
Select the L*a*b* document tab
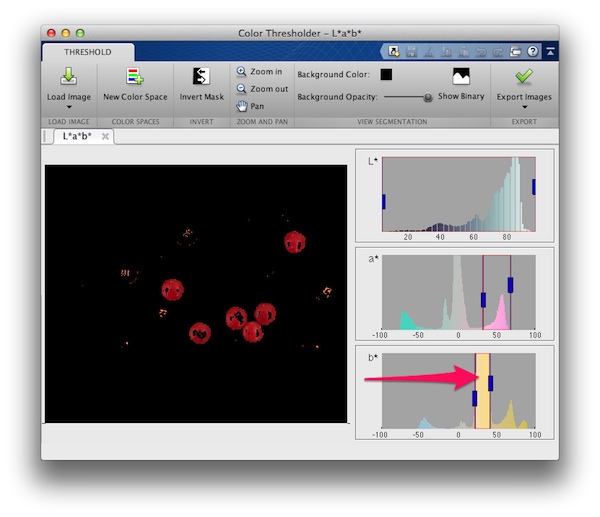point(76,136)
